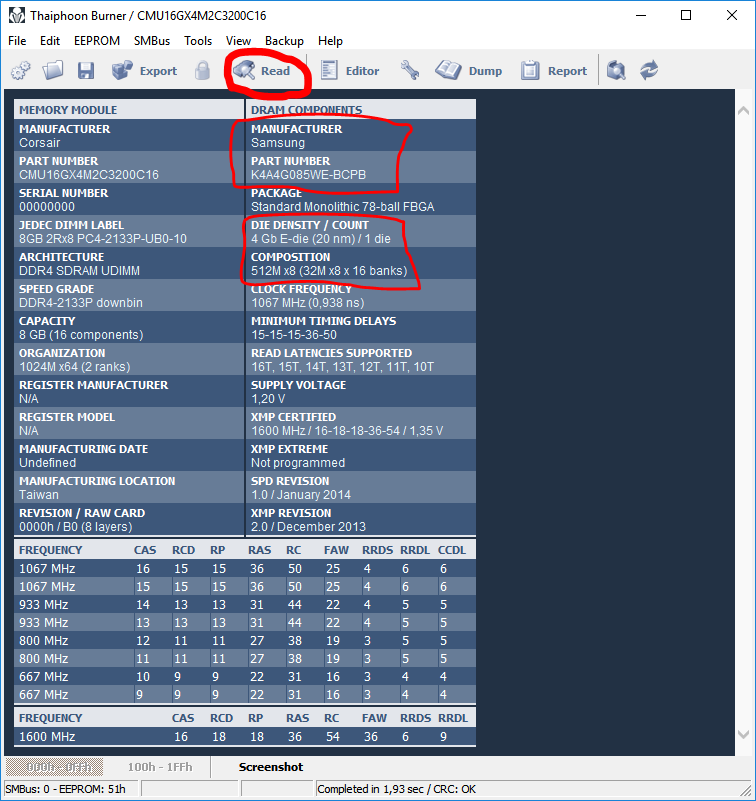Minimize the Thaiphoon Burner window
756x801 pixels.
point(641,15)
